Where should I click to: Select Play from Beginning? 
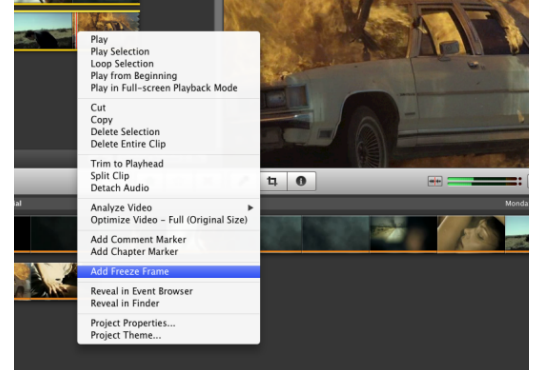(168, 76)
